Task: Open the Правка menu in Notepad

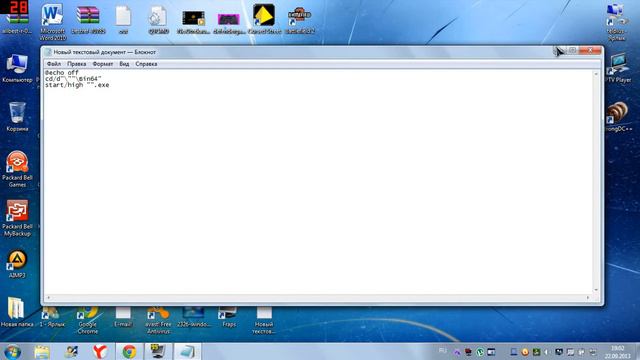Action: [x=76, y=64]
